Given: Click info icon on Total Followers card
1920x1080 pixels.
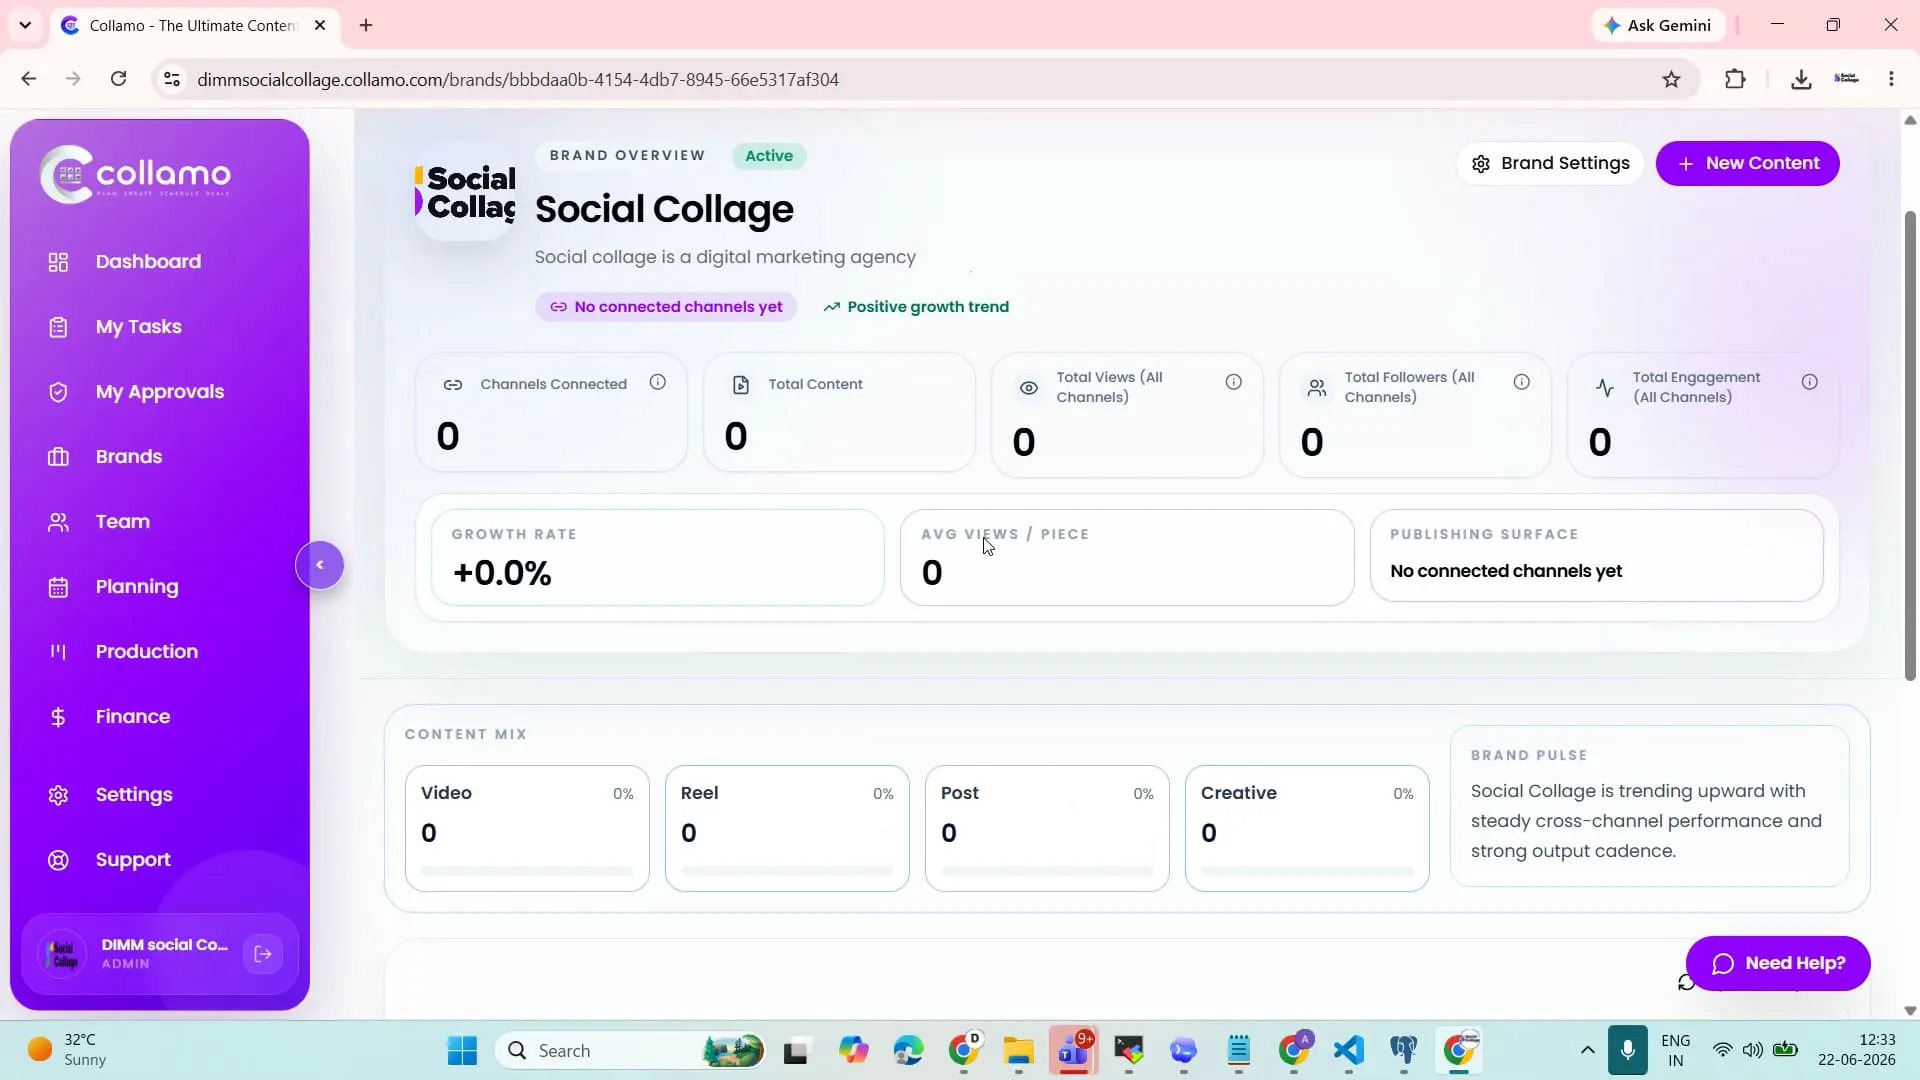Looking at the screenshot, I should (1522, 382).
